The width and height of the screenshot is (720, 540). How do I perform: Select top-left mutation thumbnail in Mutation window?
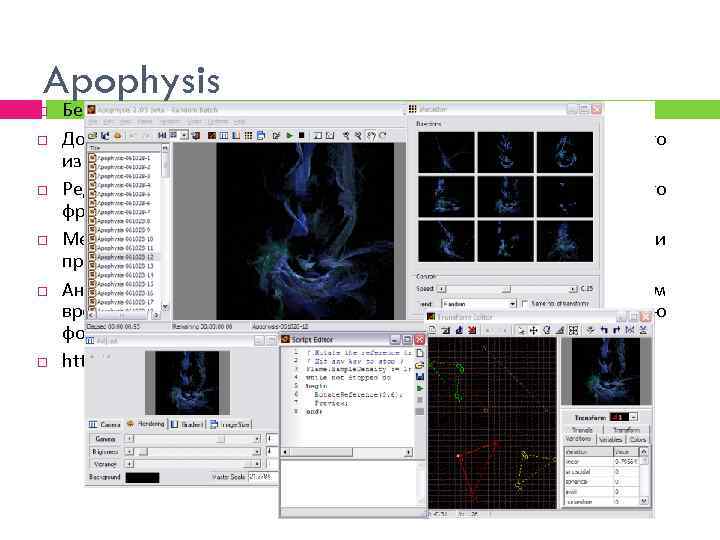(x=446, y=152)
